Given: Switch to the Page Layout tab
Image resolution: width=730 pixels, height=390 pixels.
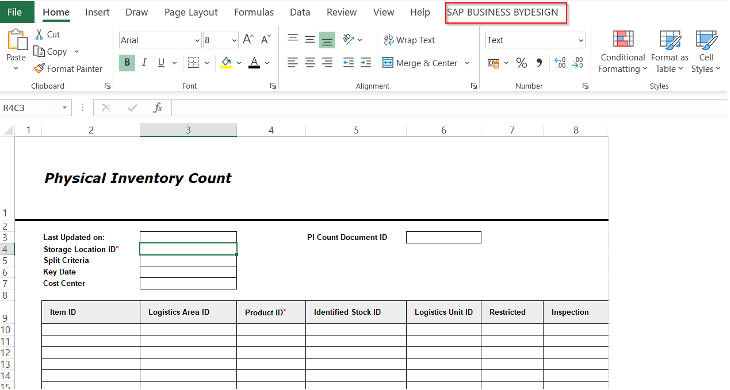Looking at the screenshot, I should pyautogui.click(x=191, y=12).
